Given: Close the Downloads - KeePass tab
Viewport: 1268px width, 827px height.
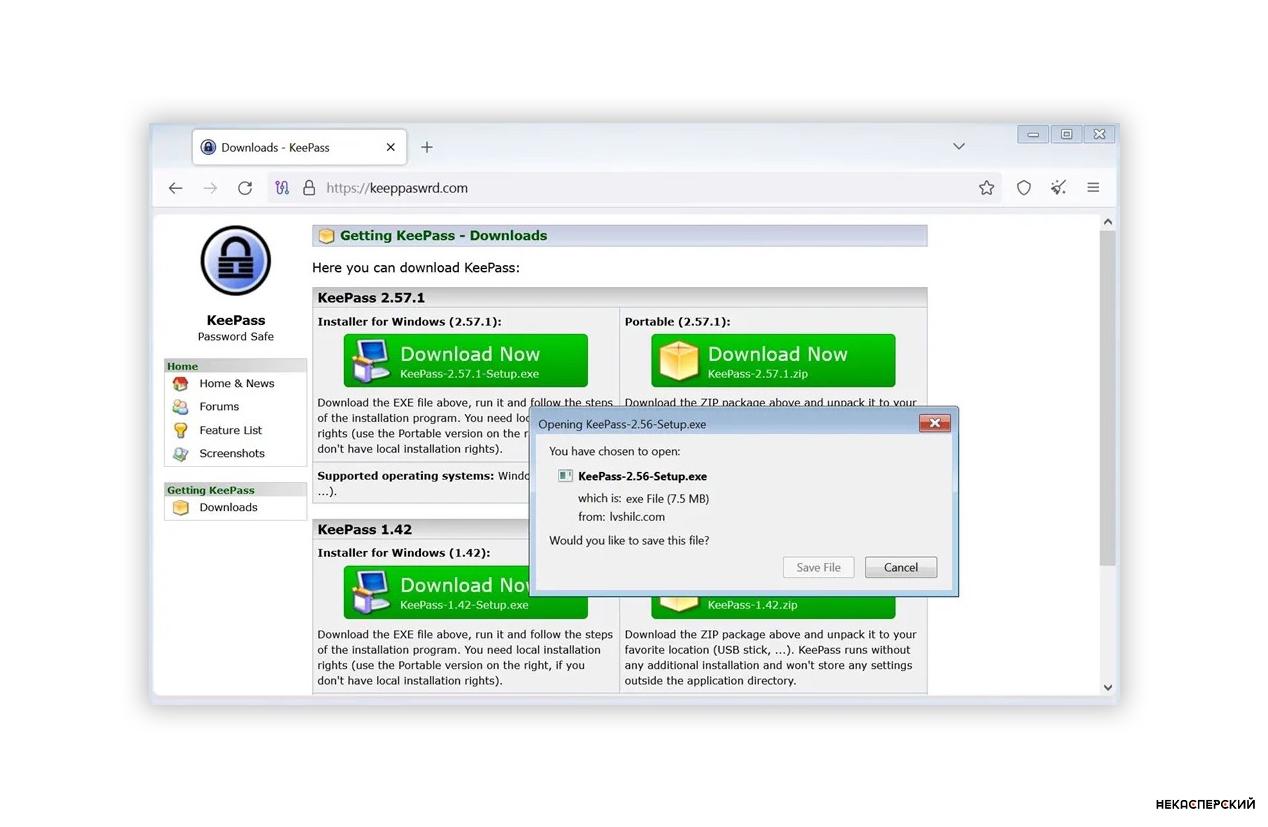Looking at the screenshot, I should pyautogui.click(x=391, y=147).
